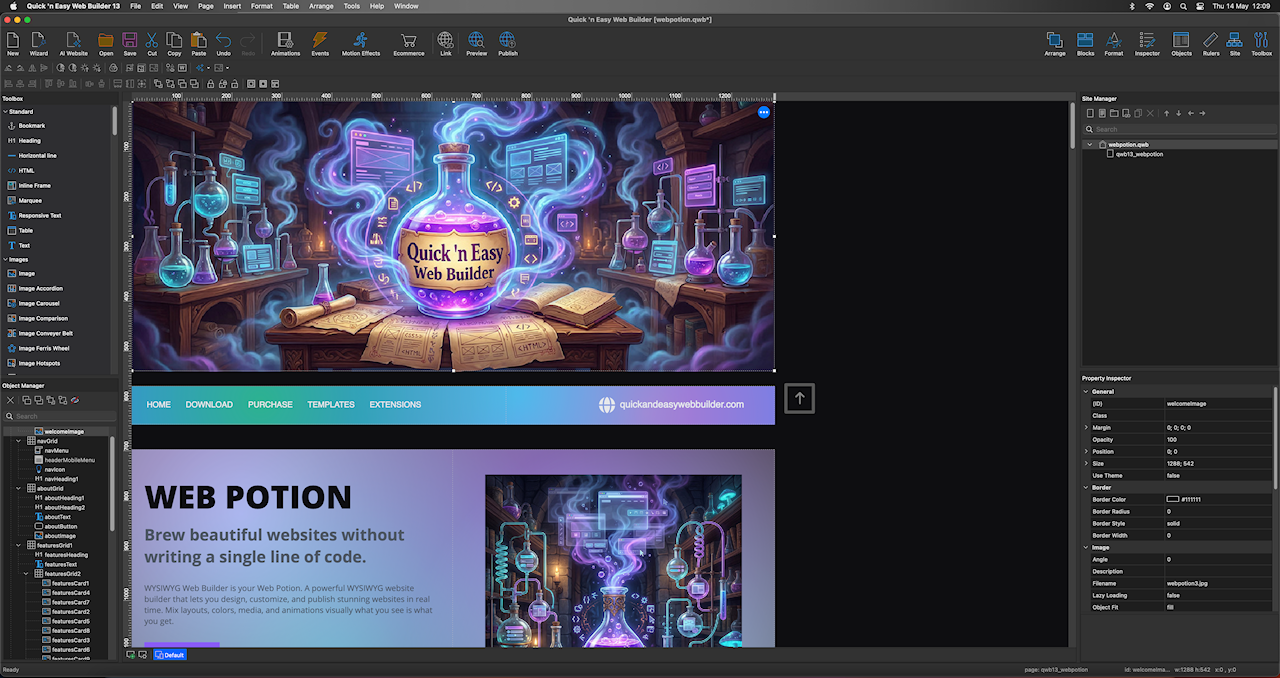Click the blue ellipsis button on the hero image
The image size is (1280, 678).
point(764,112)
